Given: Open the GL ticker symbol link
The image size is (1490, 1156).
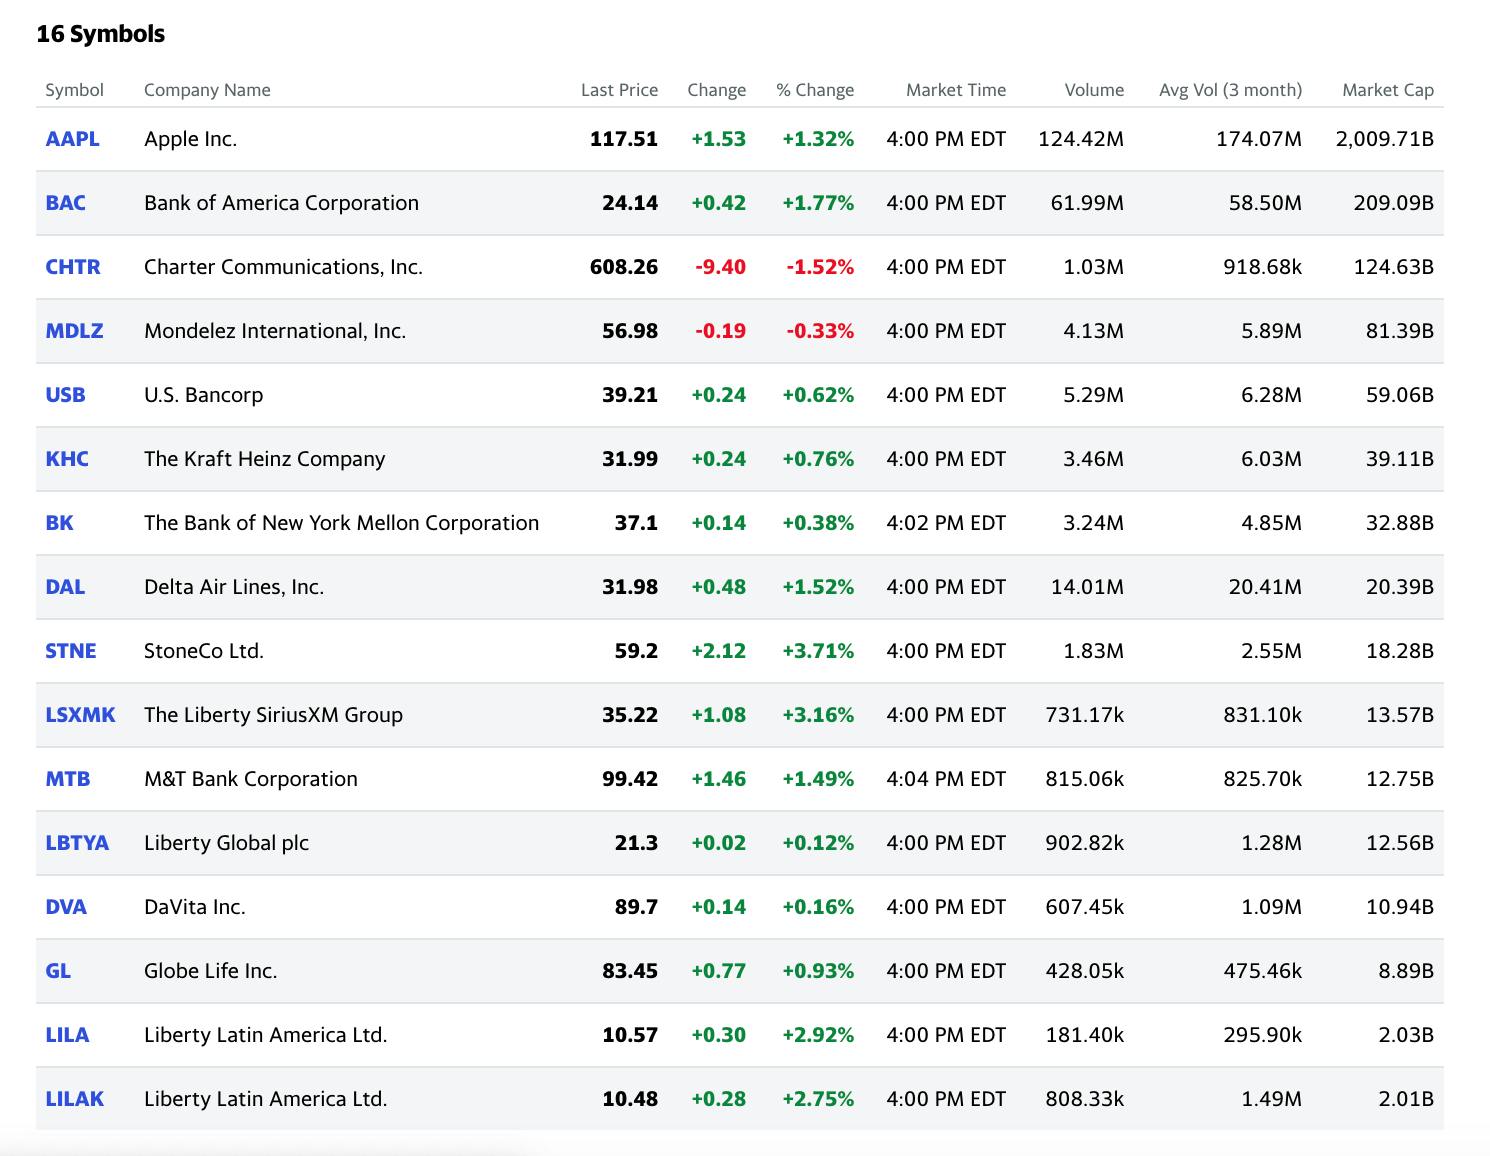Looking at the screenshot, I should (58, 971).
